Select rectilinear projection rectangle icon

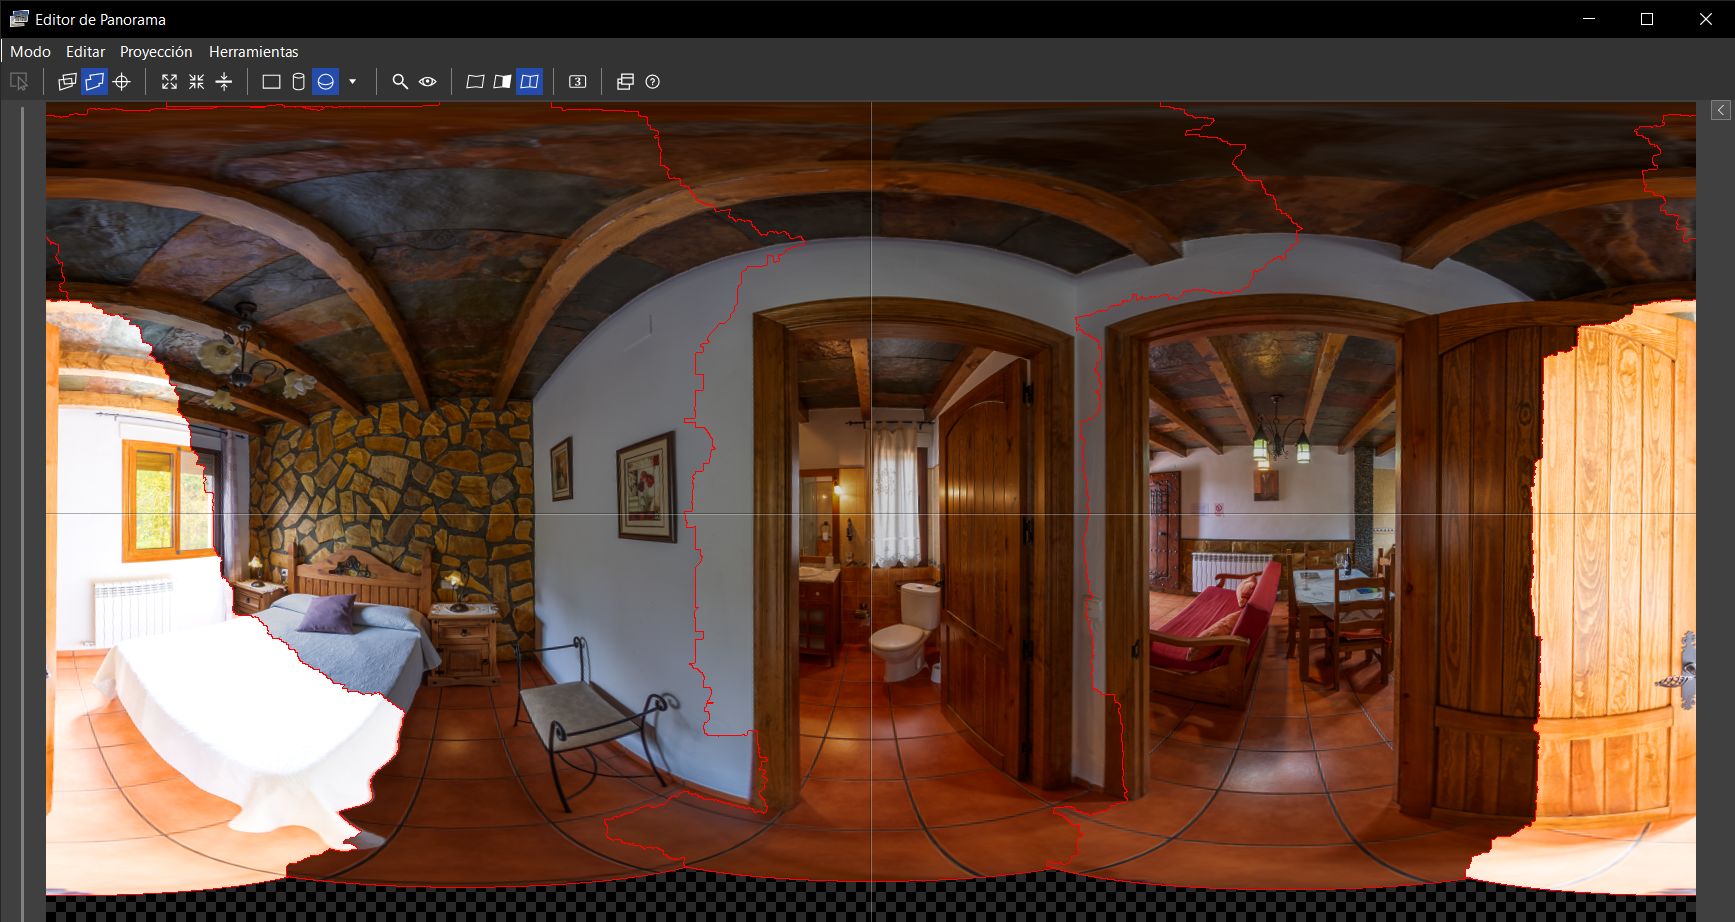[271, 82]
